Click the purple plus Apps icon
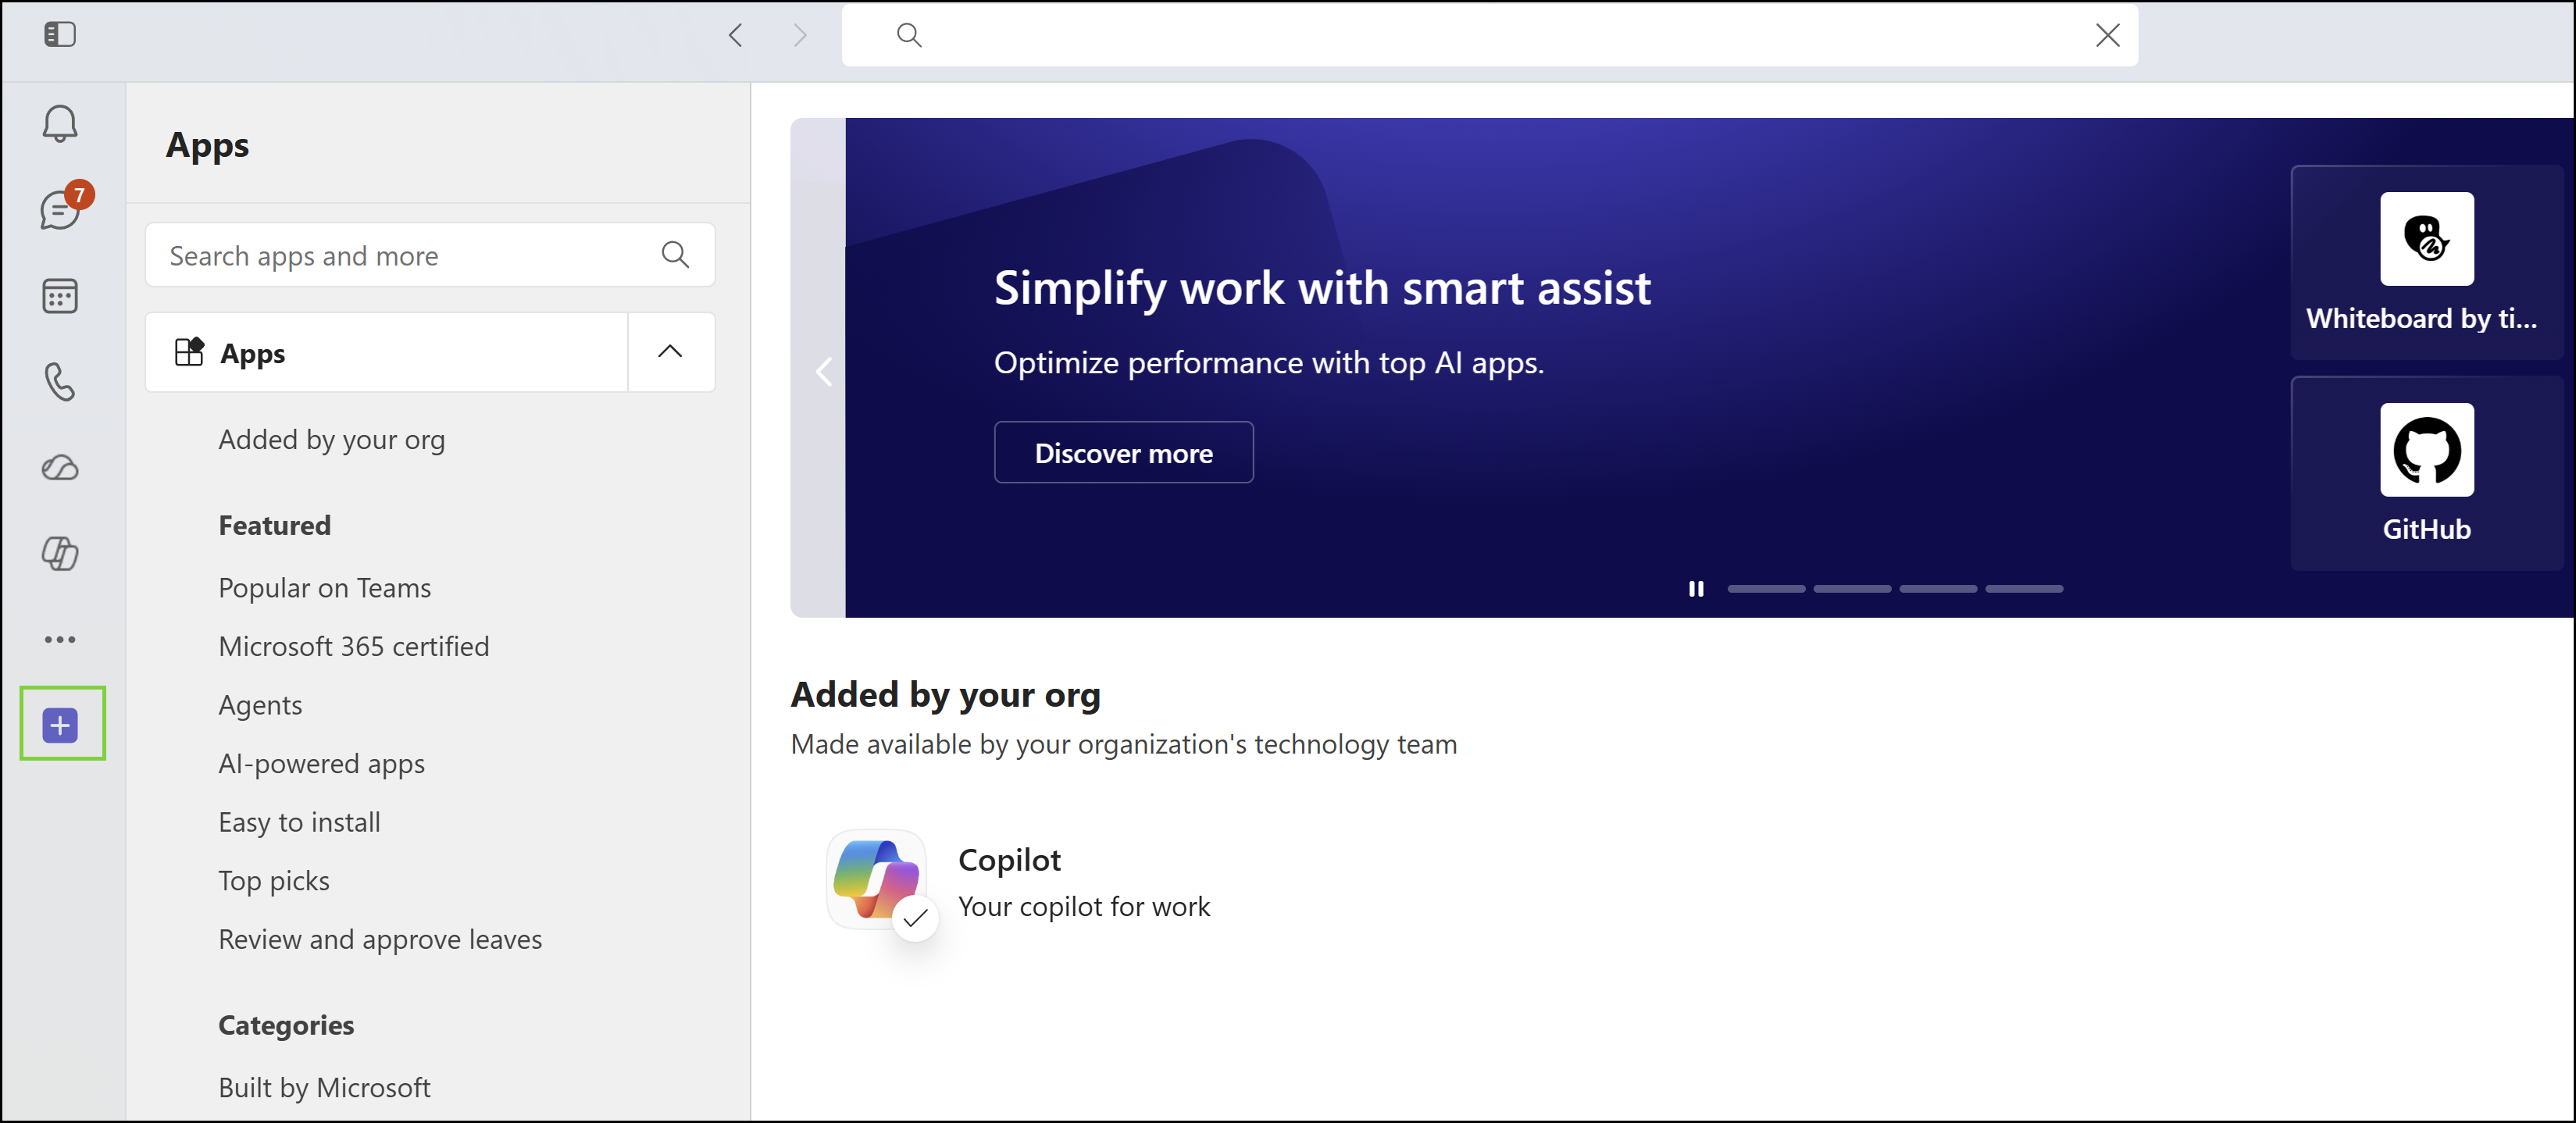Screen dimensions: 2576x1123 (60, 725)
